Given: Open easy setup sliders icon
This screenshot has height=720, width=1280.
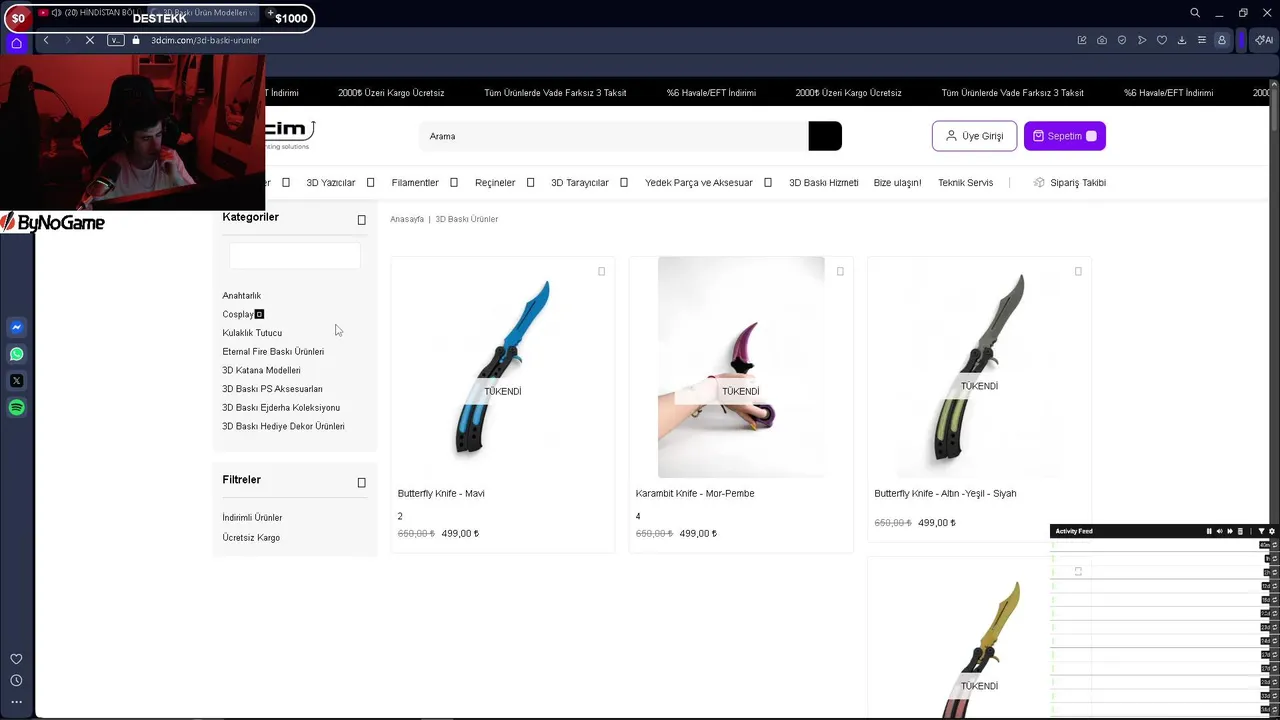Looking at the screenshot, I should point(1202,40).
